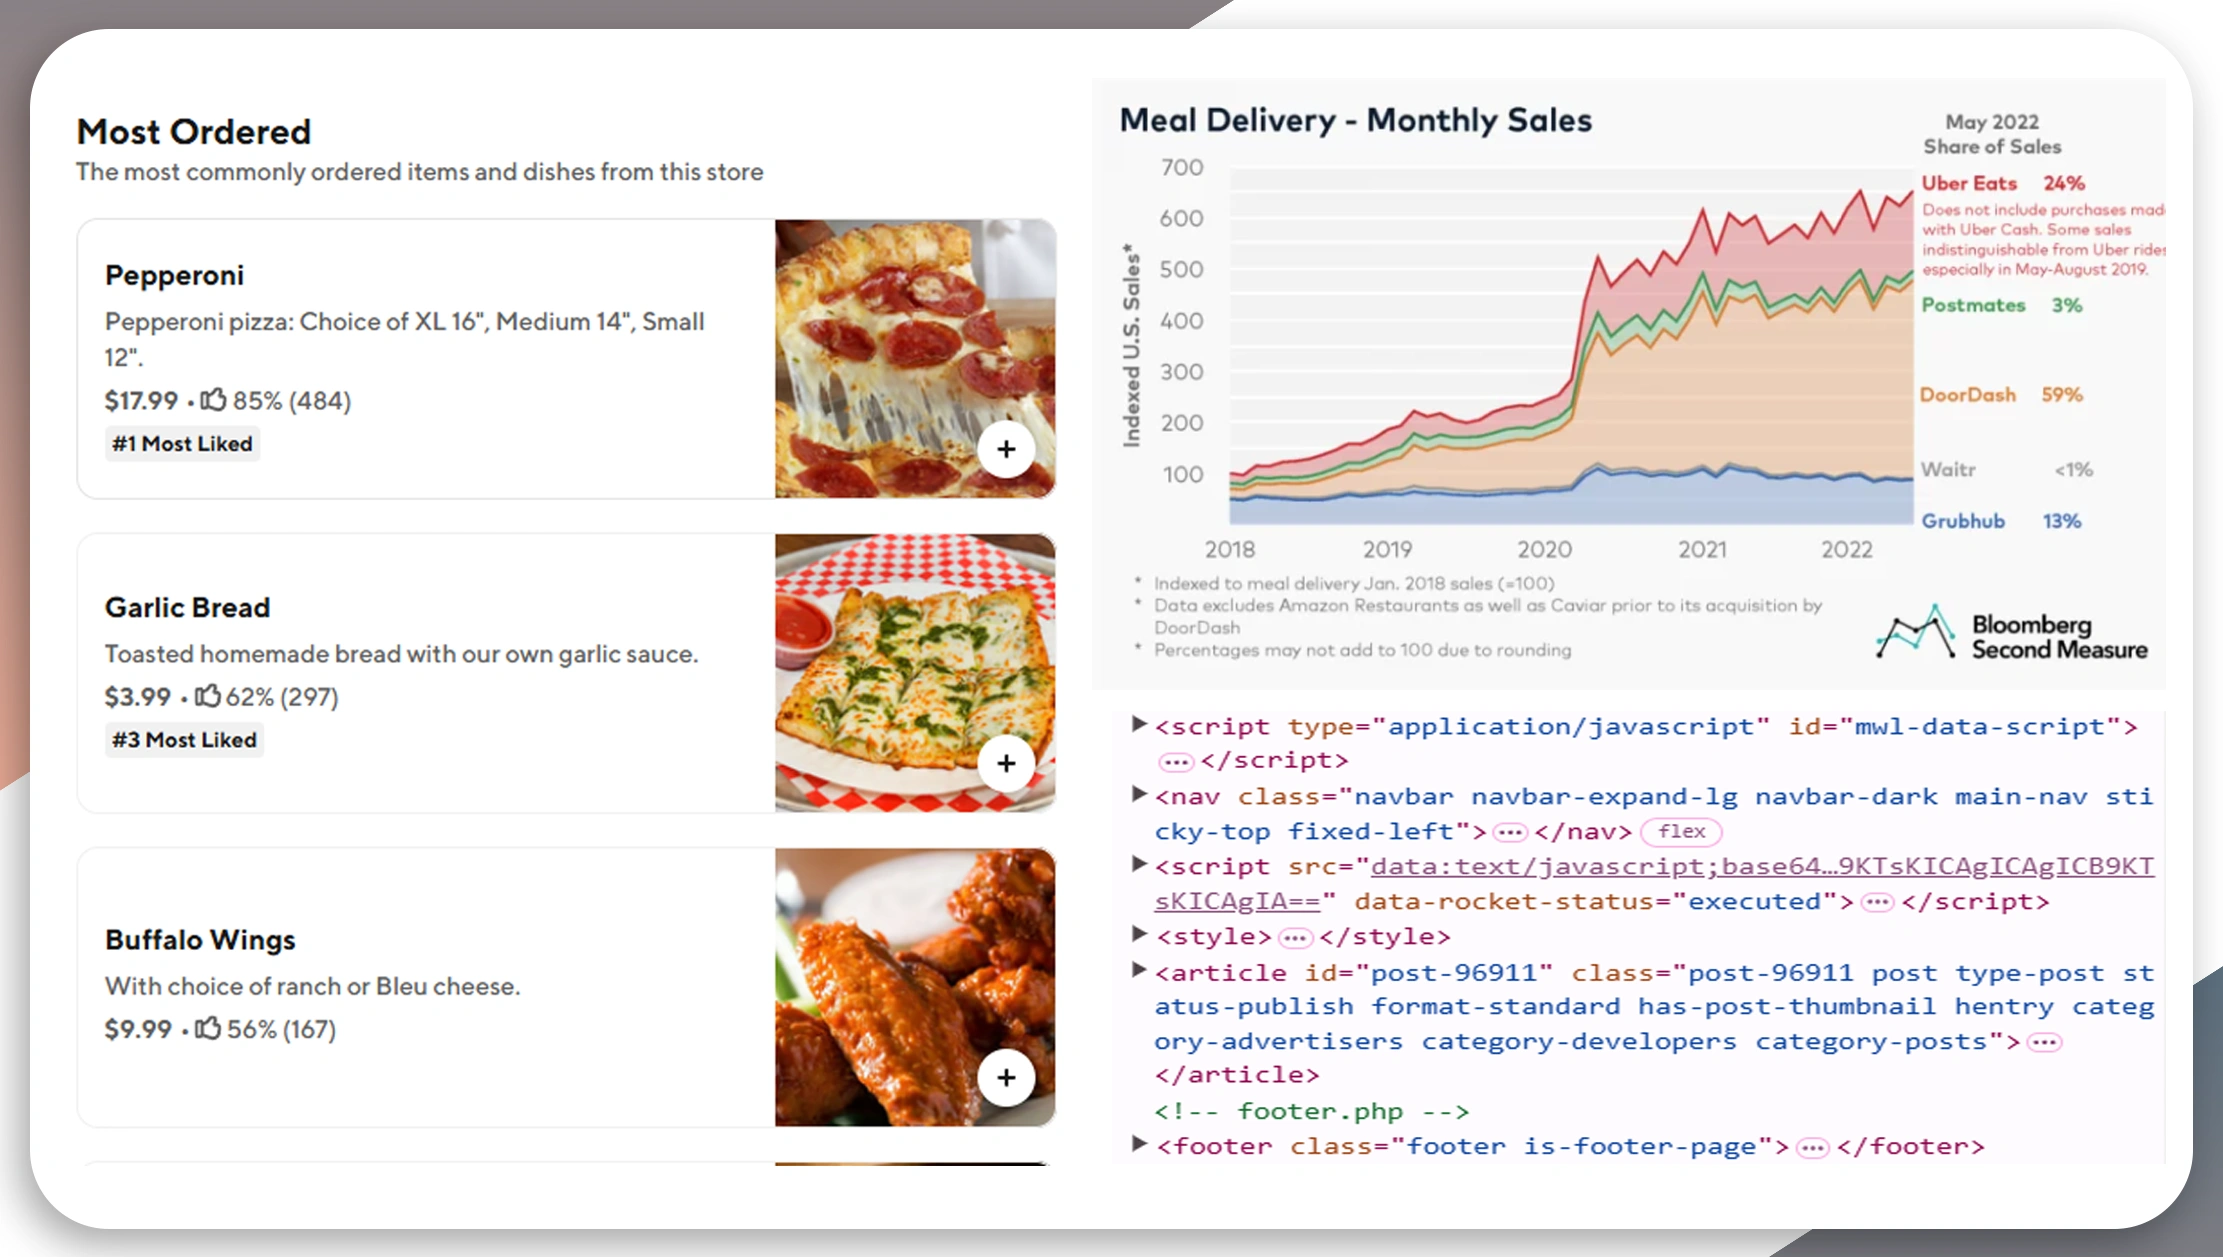Expand the mwl-data-script script node
This screenshot has height=1257, width=2223.
pos(1138,724)
